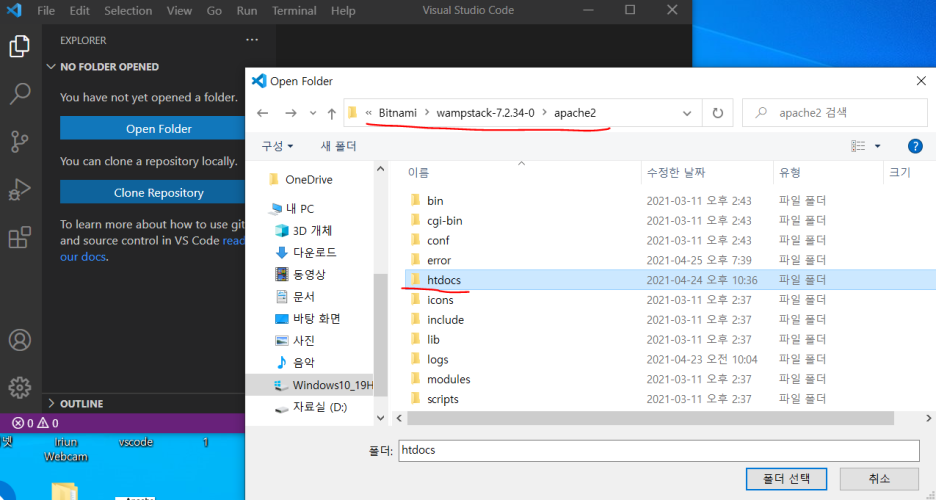936x500 pixels.
Task: Click the 취소 cancel button
Action: click(879, 479)
